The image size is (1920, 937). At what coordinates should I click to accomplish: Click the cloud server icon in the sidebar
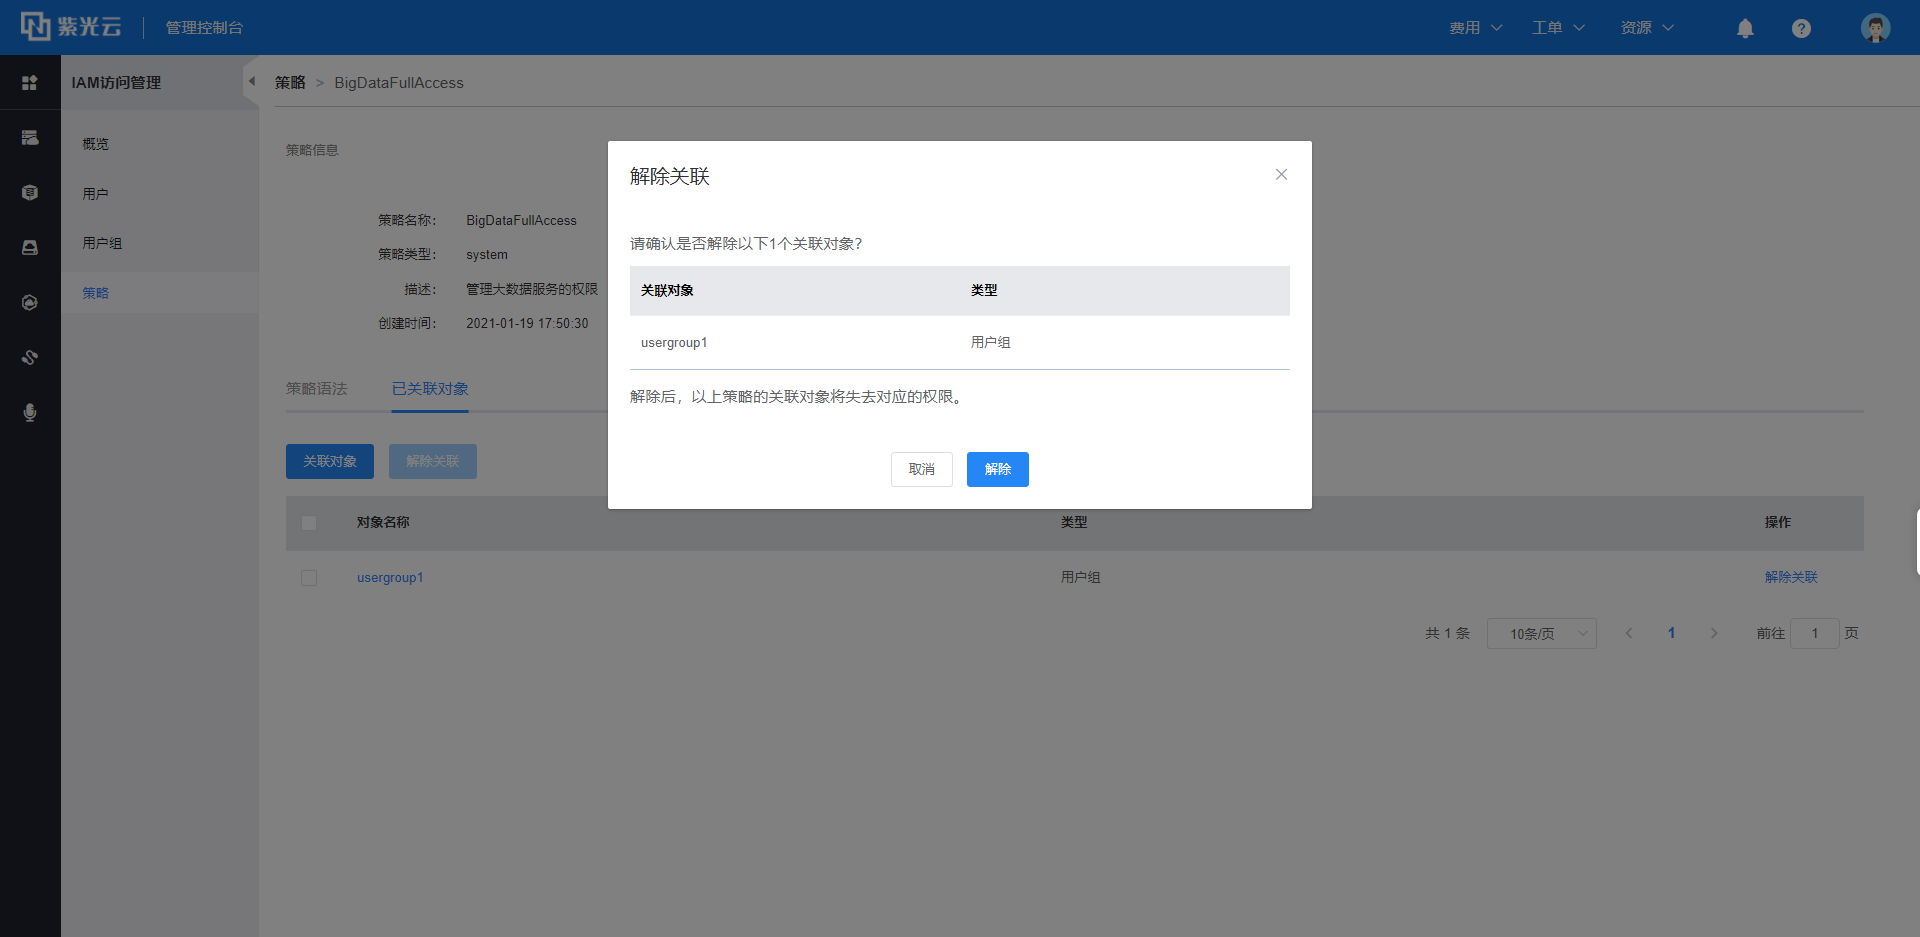tap(30, 138)
